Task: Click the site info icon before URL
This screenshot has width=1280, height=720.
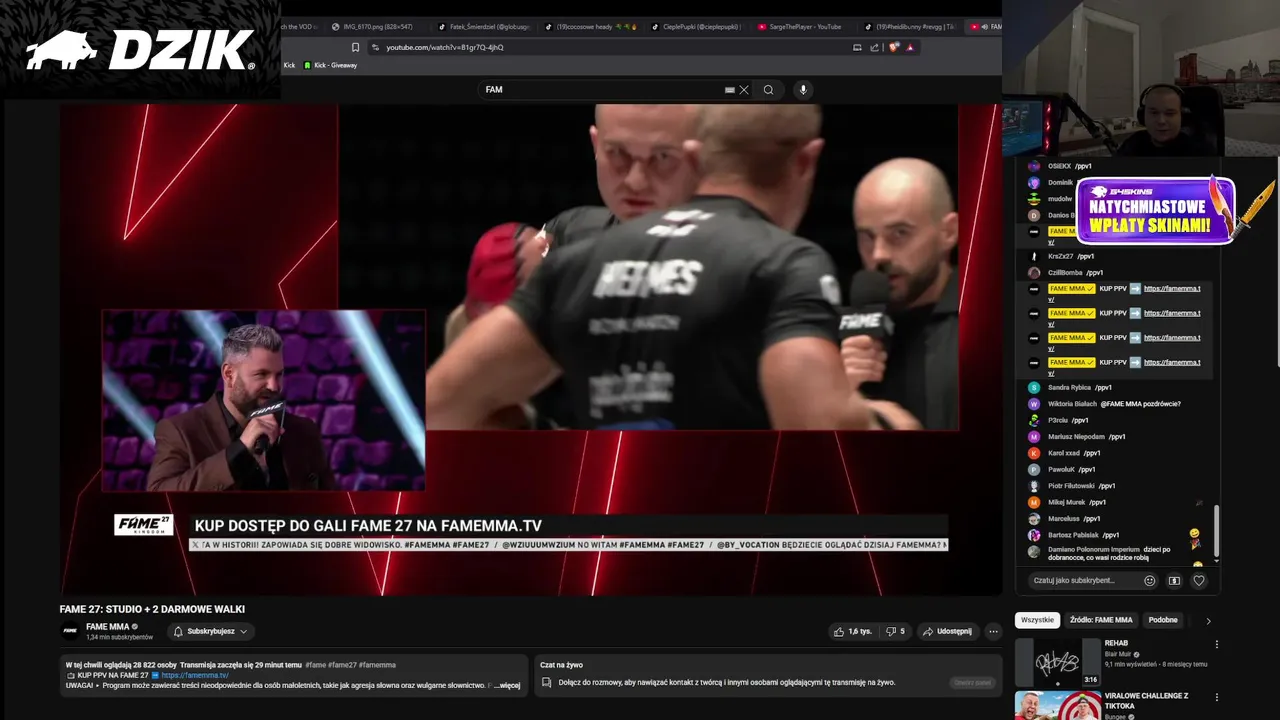Action: (x=375, y=47)
